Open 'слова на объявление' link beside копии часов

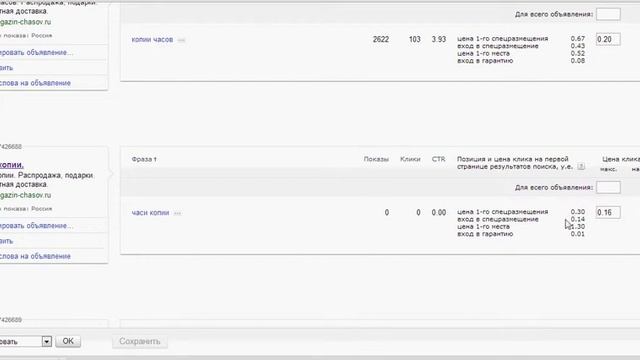click(x=35, y=83)
